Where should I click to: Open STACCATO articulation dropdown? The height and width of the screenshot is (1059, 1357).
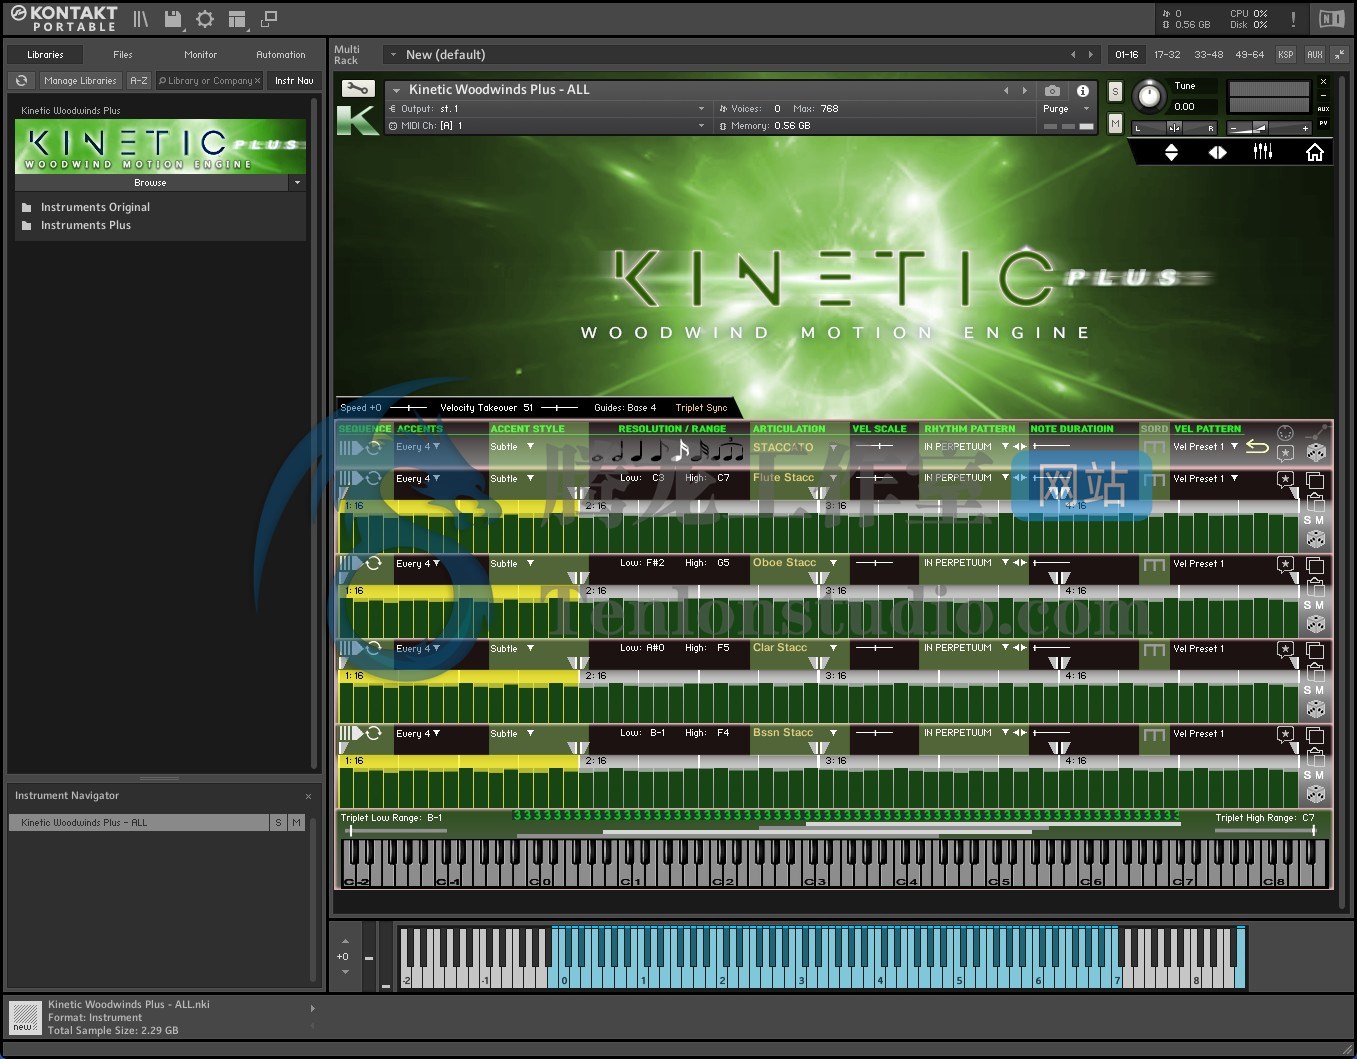(794, 447)
